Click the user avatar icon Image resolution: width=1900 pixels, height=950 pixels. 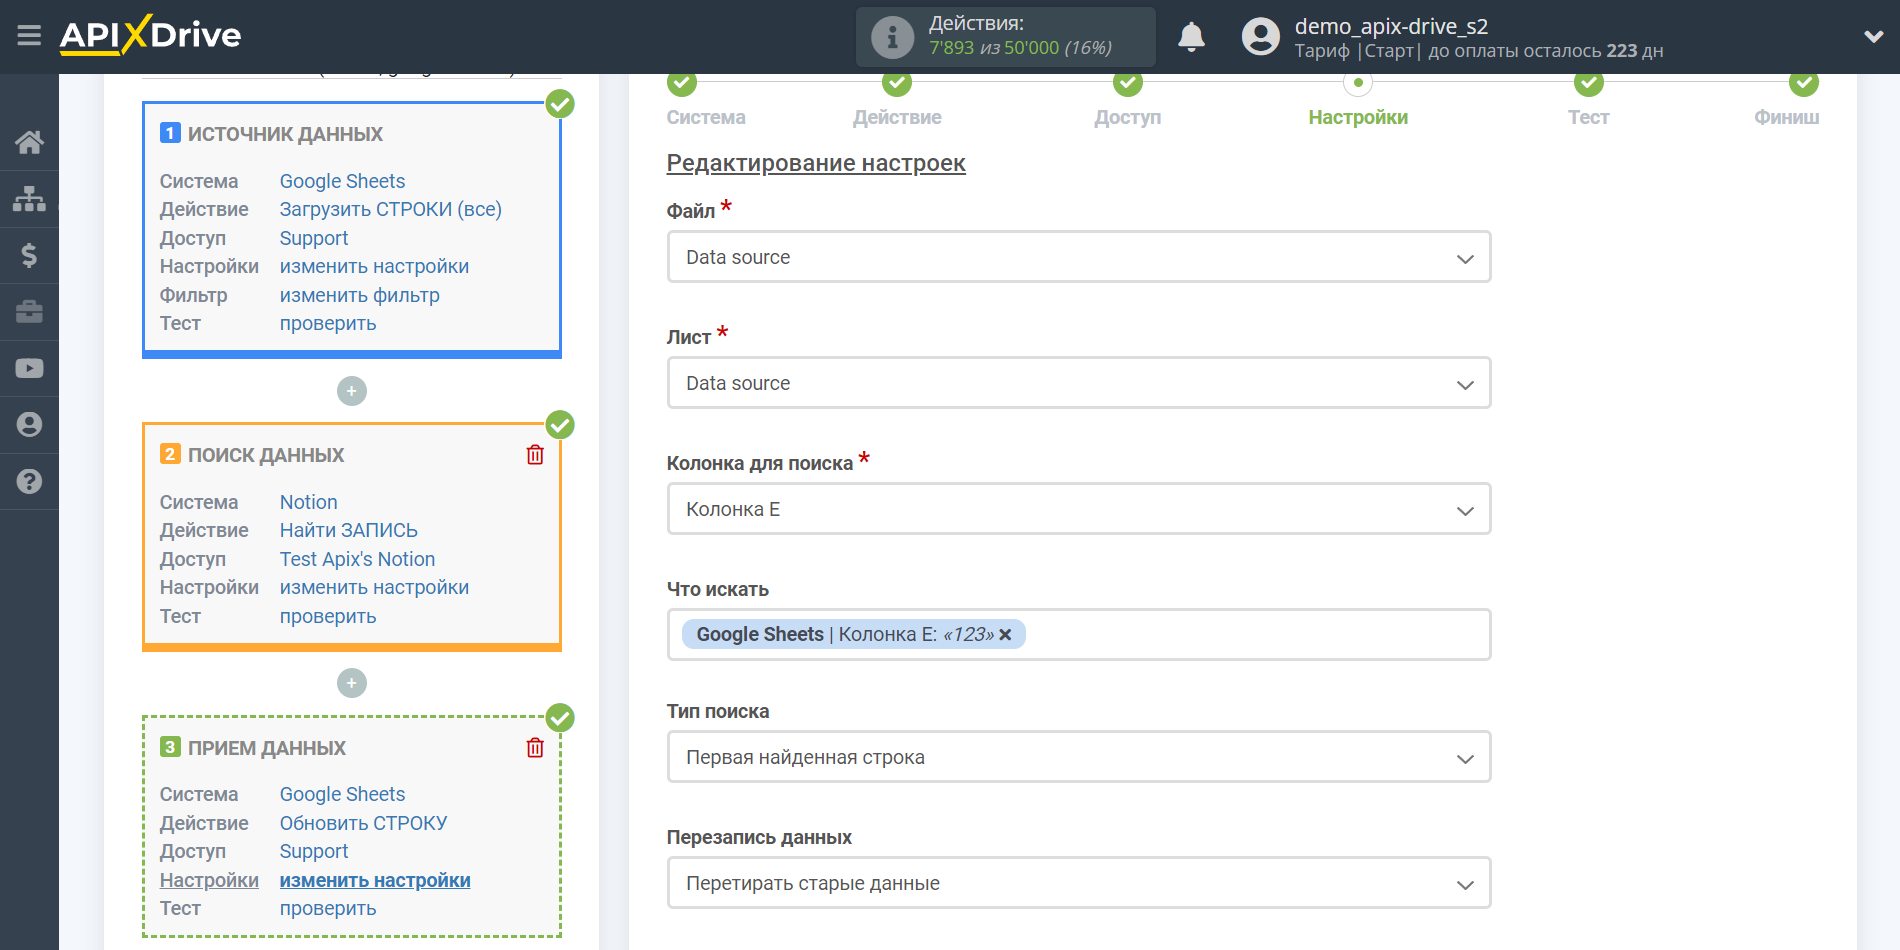tap(1260, 37)
